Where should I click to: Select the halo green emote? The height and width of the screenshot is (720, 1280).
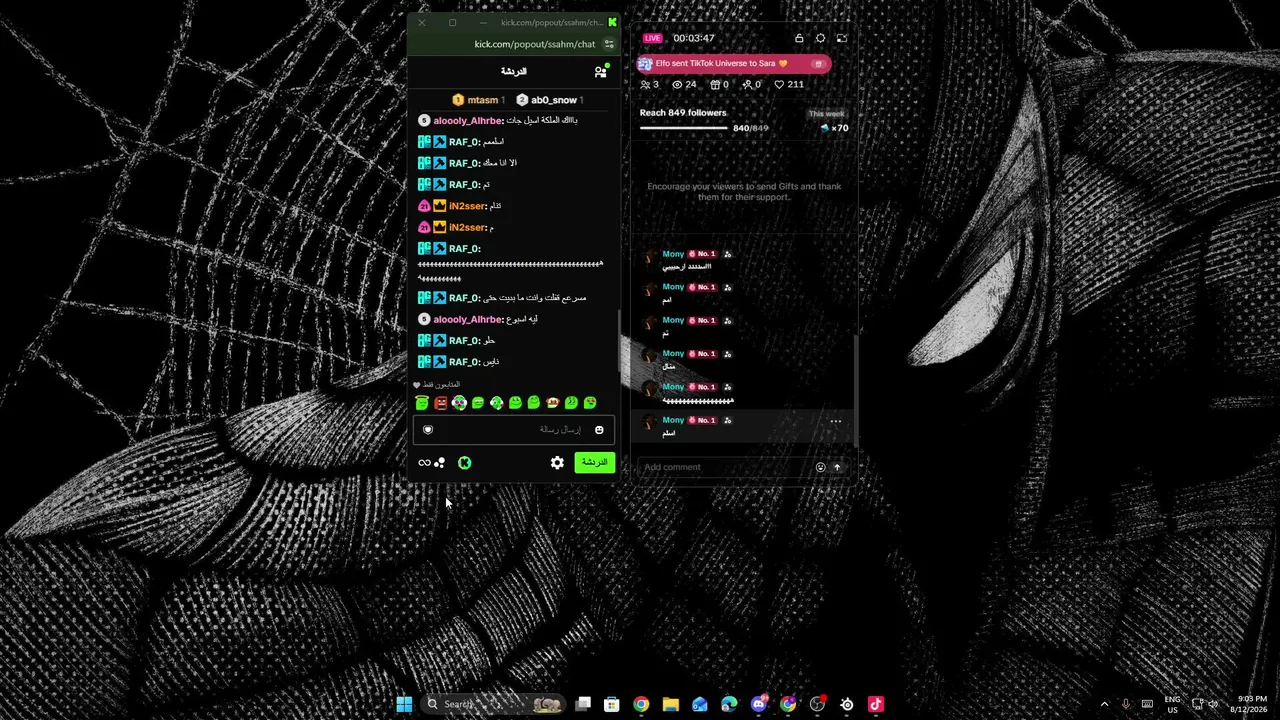(422, 403)
